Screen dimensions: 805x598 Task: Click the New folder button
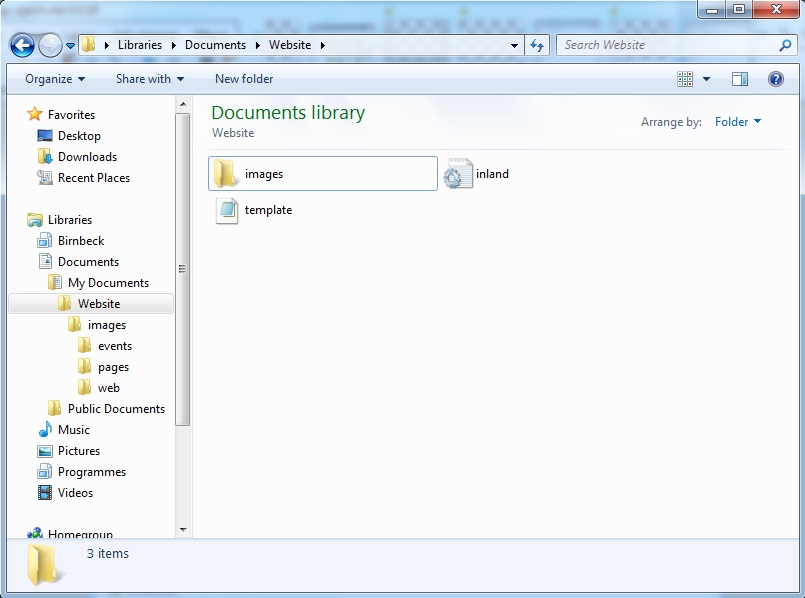coord(244,79)
